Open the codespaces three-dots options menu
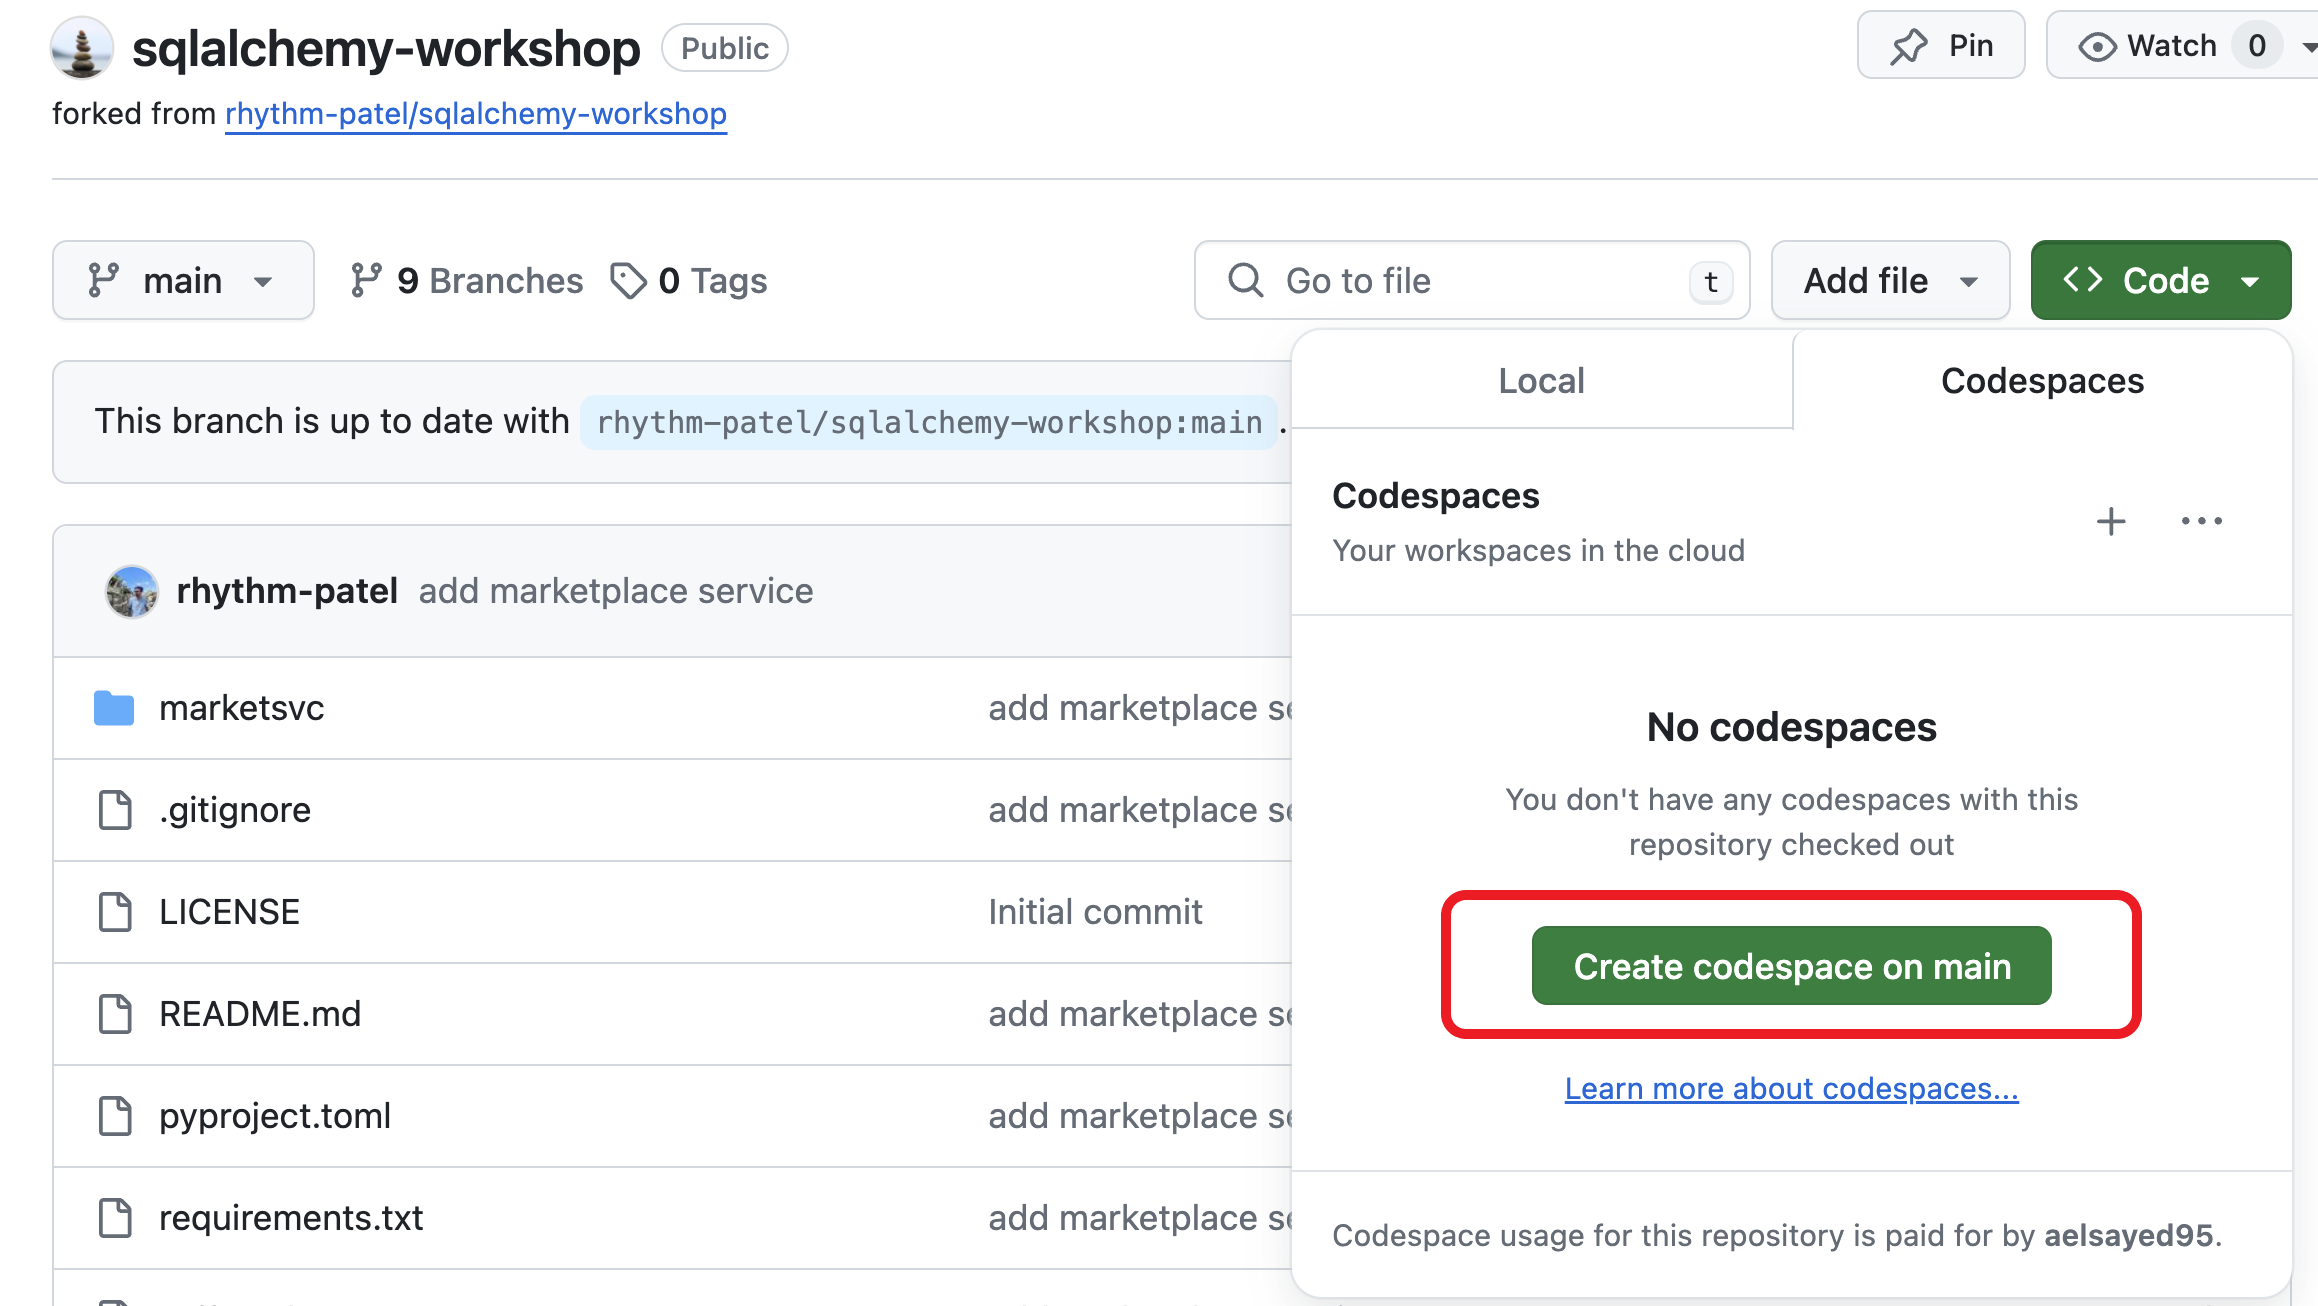The height and width of the screenshot is (1306, 2318). point(2202,521)
